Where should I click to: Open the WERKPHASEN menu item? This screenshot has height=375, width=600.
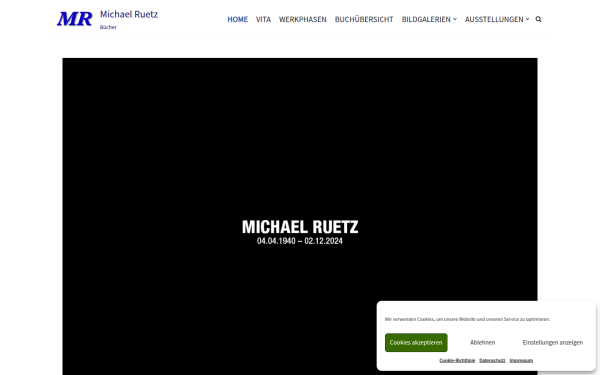(x=303, y=19)
